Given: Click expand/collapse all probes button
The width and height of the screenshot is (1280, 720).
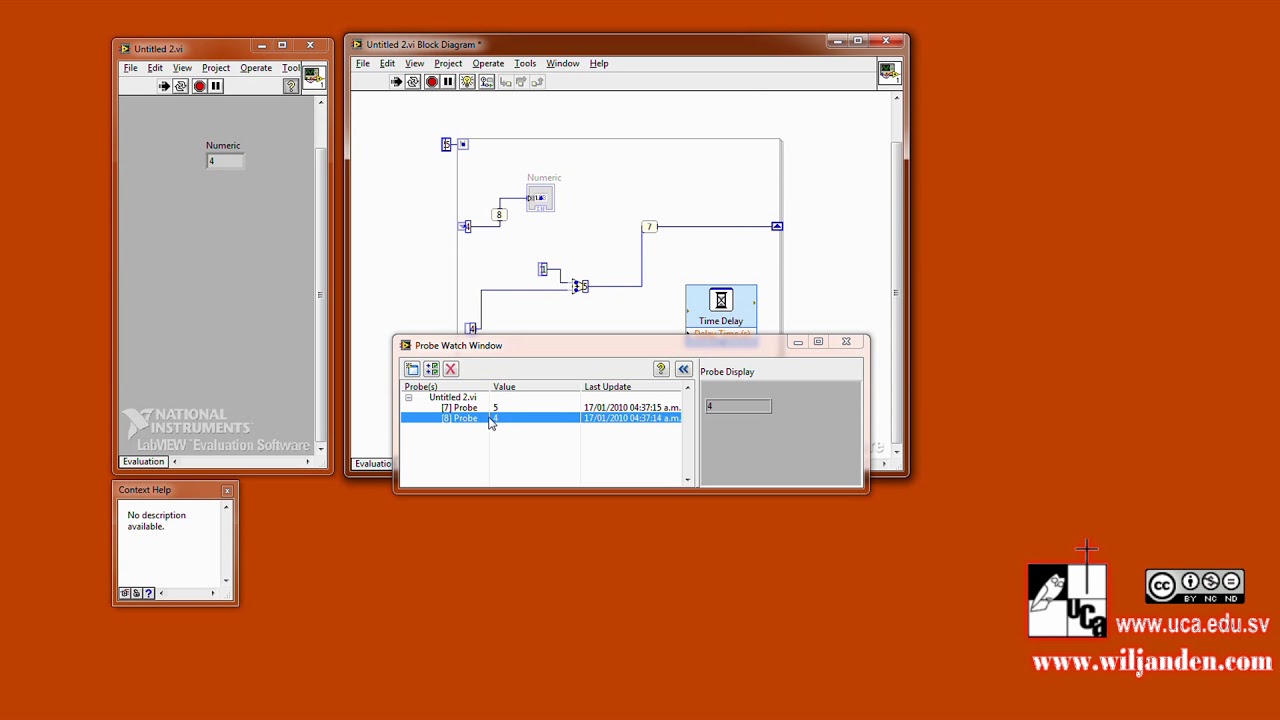Looking at the screenshot, I should tap(431, 369).
